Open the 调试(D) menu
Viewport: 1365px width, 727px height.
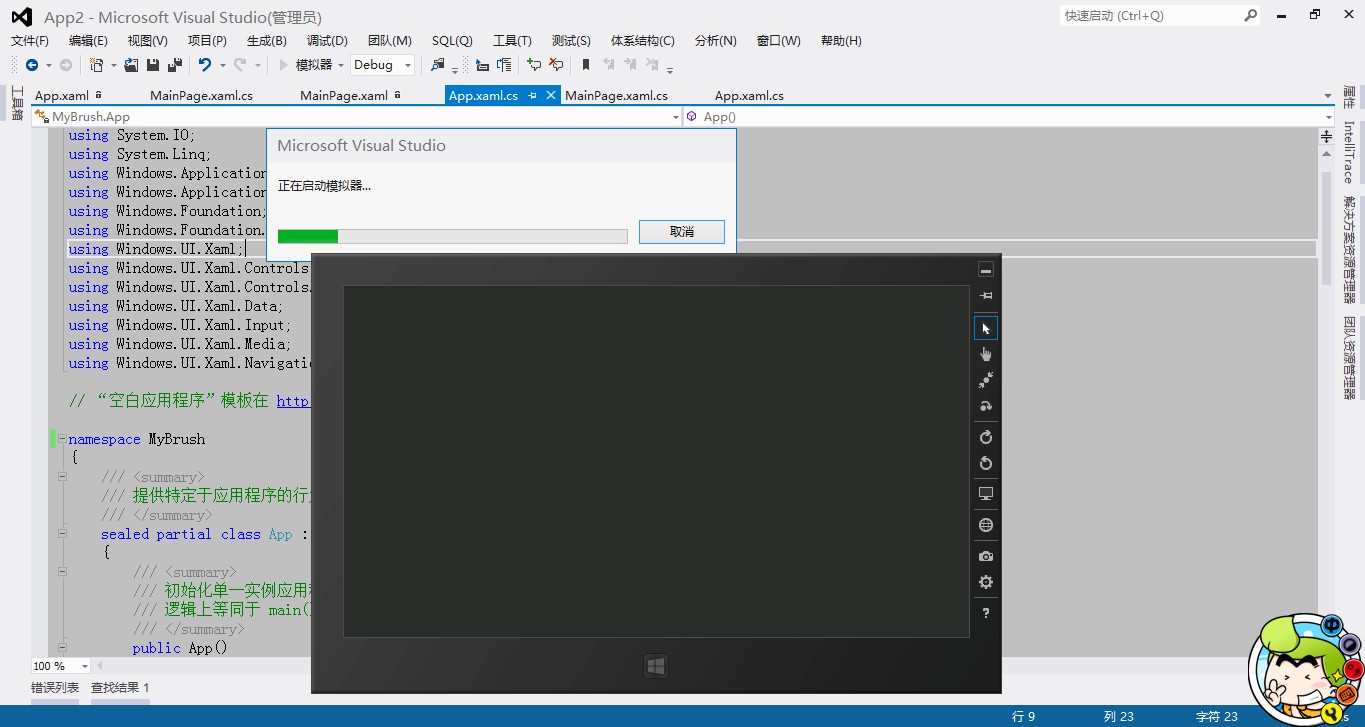coord(327,41)
